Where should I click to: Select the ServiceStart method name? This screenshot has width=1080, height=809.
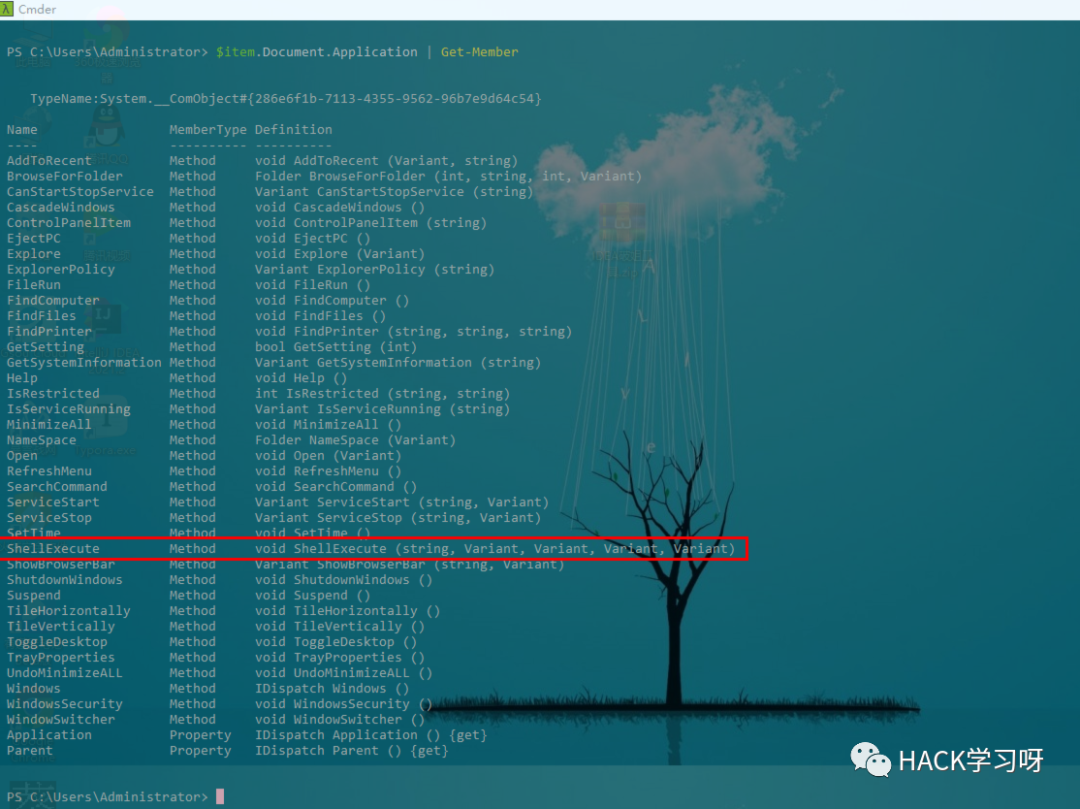pos(53,502)
